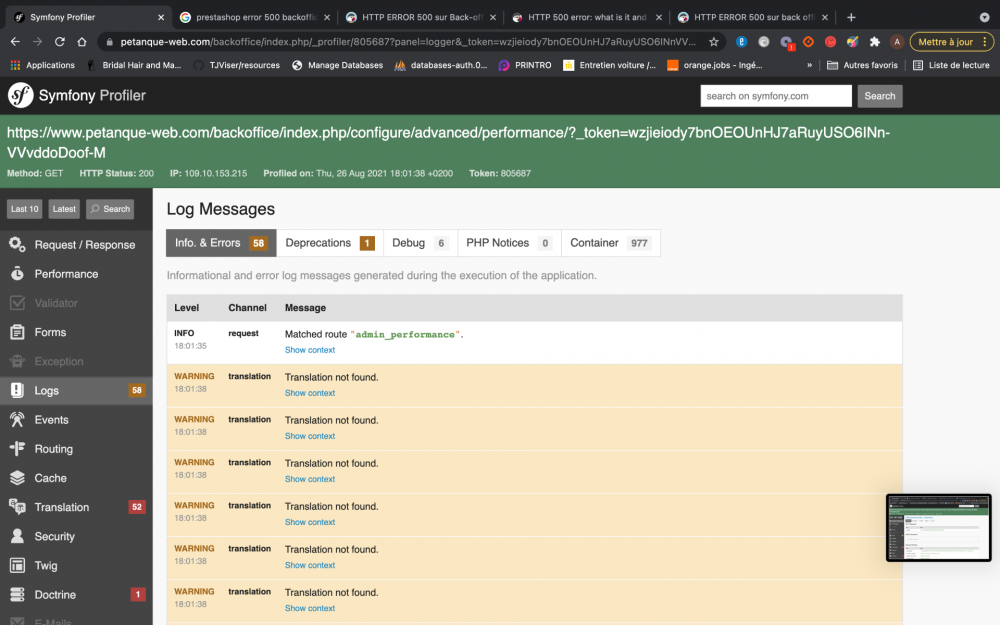This screenshot has width=1000, height=625.
Task: Open the Routing signpost icon
Action: (17, 448)
